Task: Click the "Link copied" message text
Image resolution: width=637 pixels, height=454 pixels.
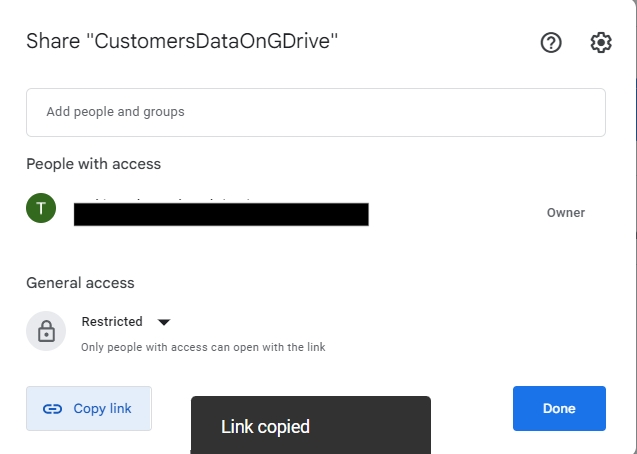Action: coord(265,427)
